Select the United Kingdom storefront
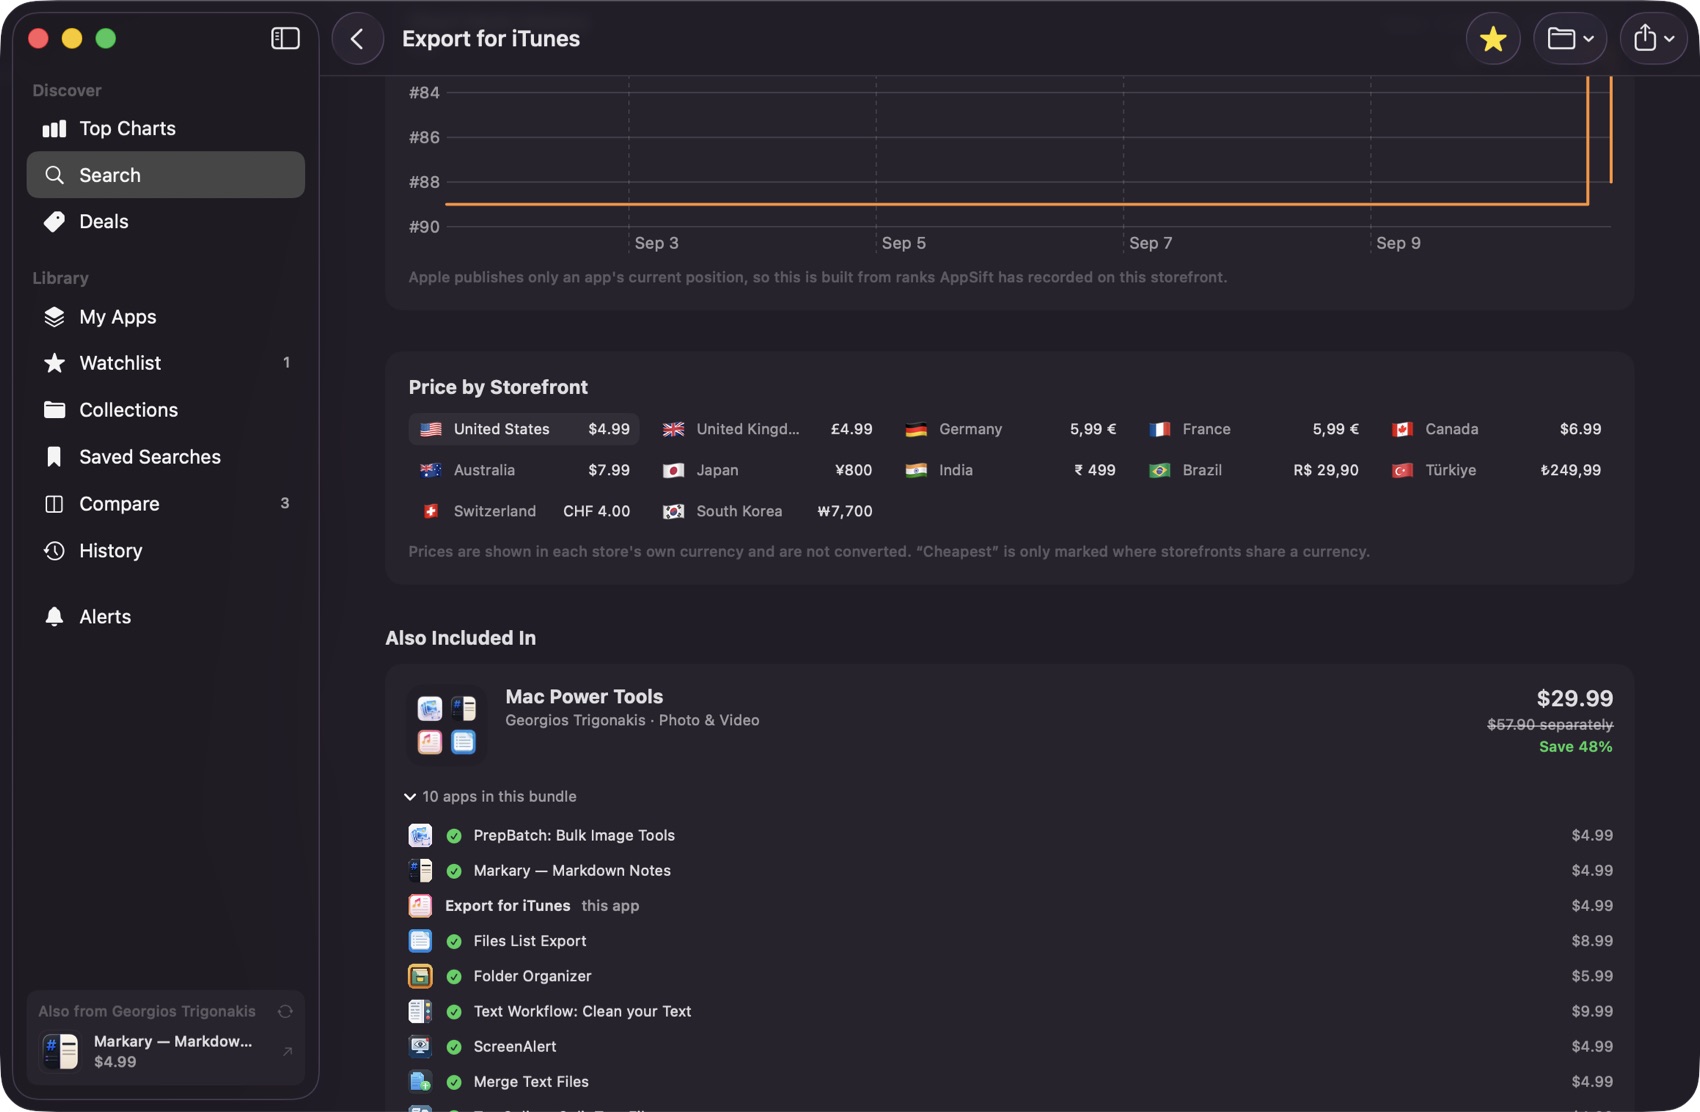 tap(767, 429)
